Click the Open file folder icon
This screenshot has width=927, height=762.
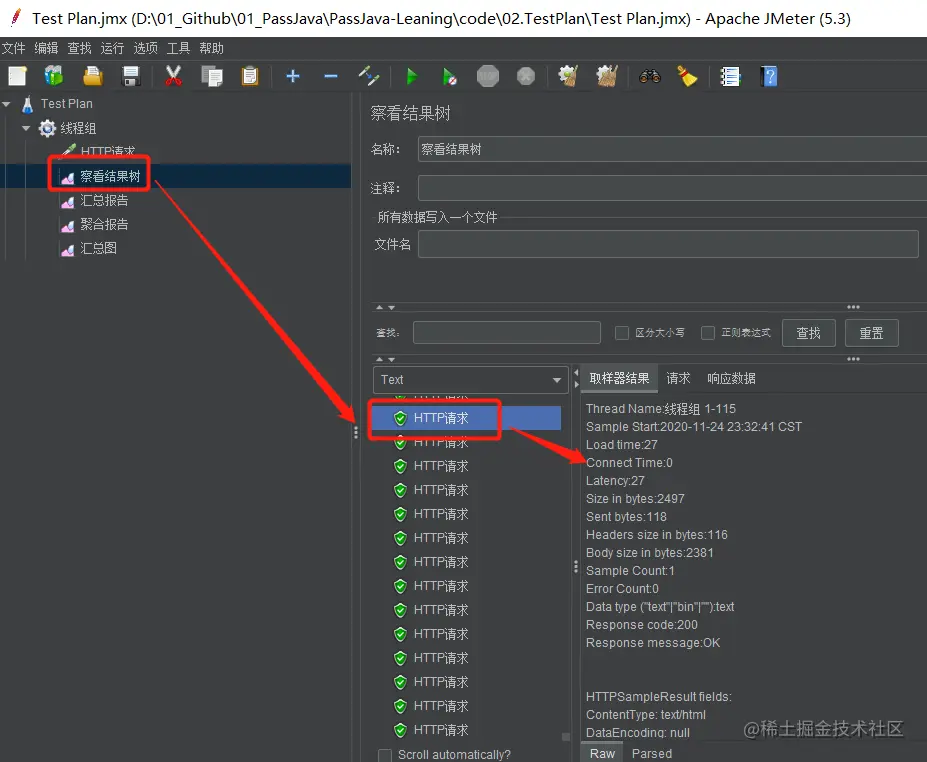pyautogui.click(x=93, y=76)
